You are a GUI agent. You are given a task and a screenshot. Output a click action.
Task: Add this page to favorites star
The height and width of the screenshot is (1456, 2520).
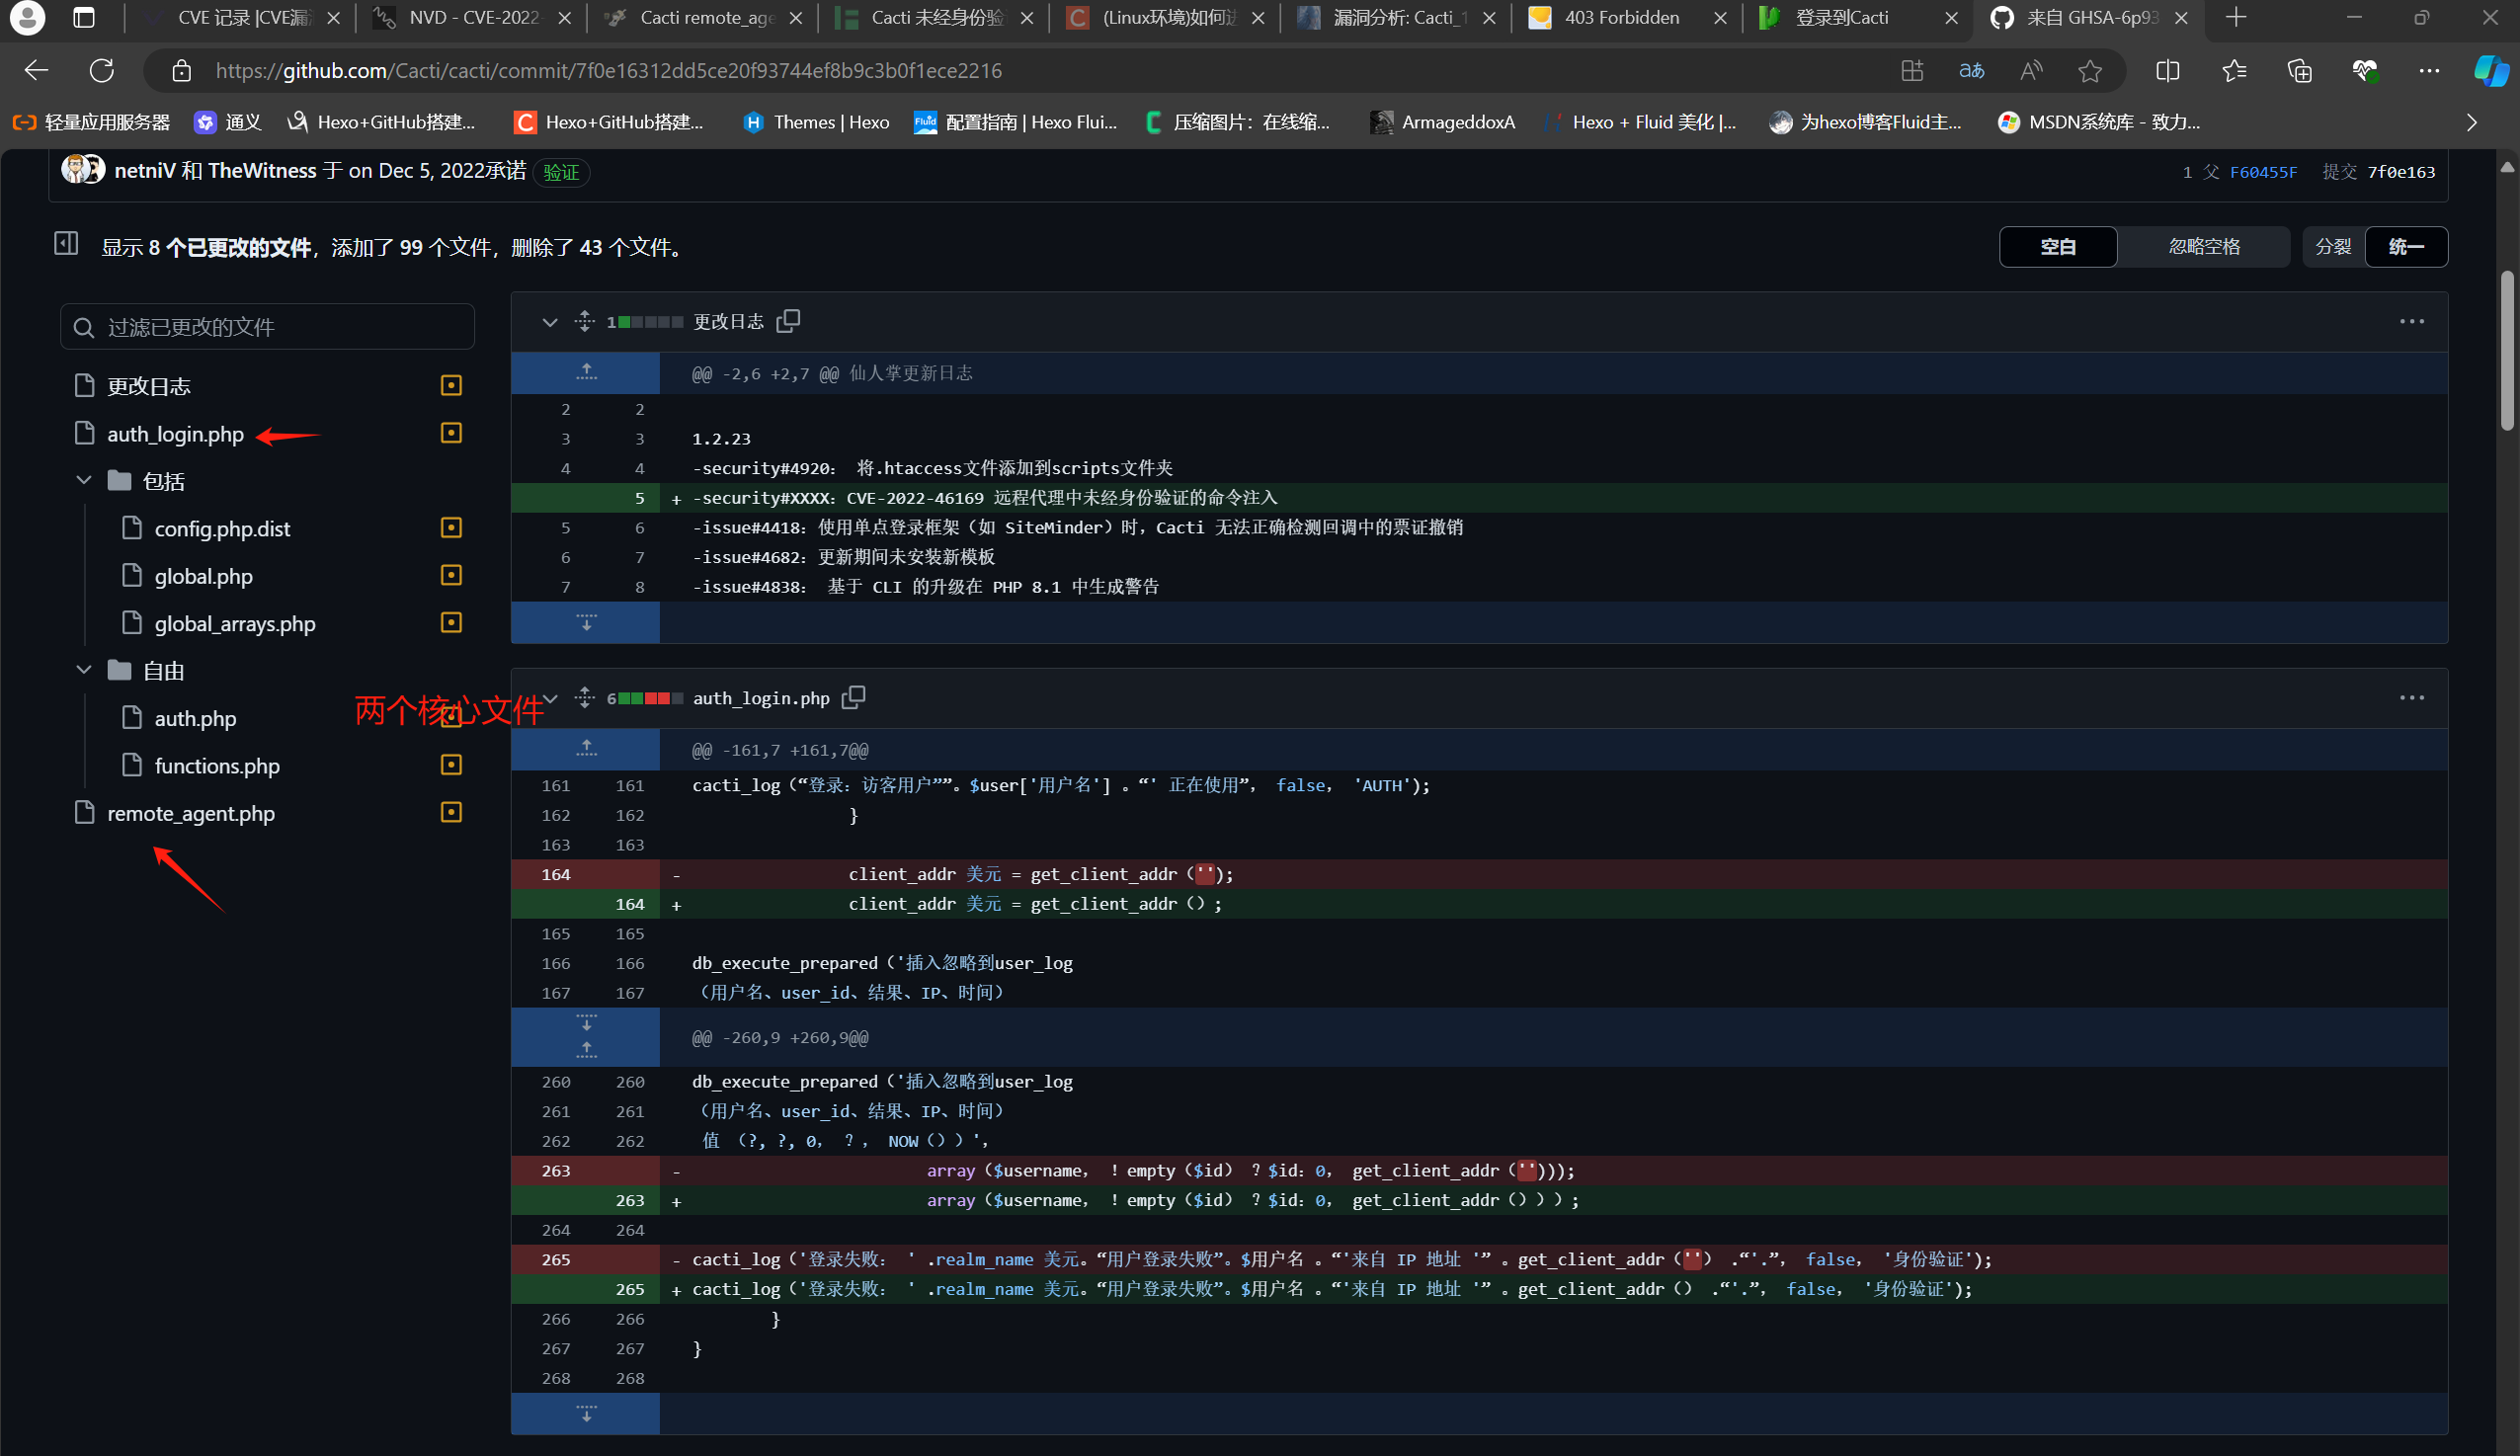2090,71
